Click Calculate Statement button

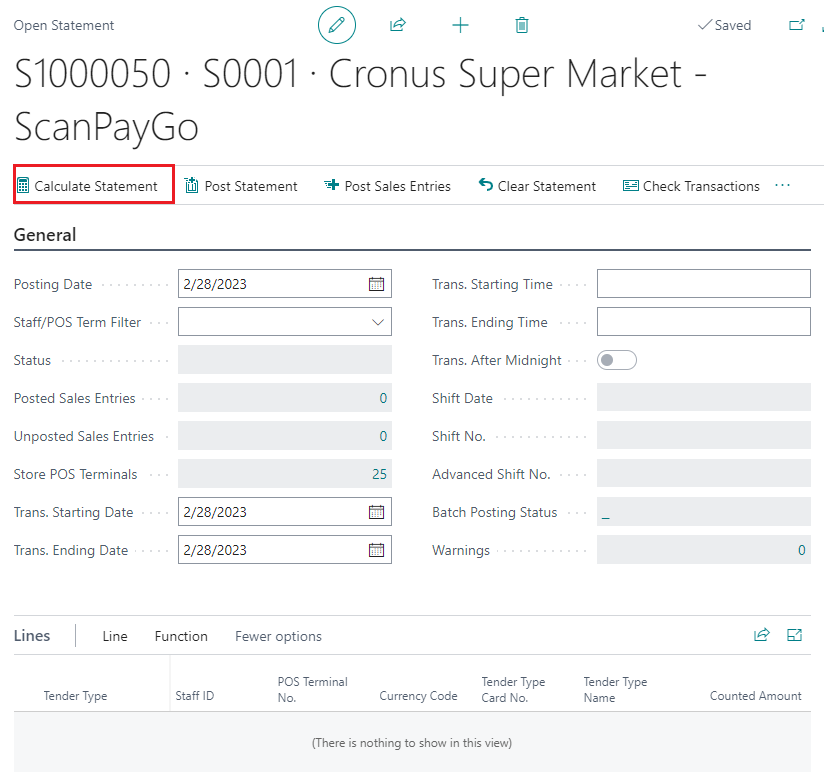94,186
